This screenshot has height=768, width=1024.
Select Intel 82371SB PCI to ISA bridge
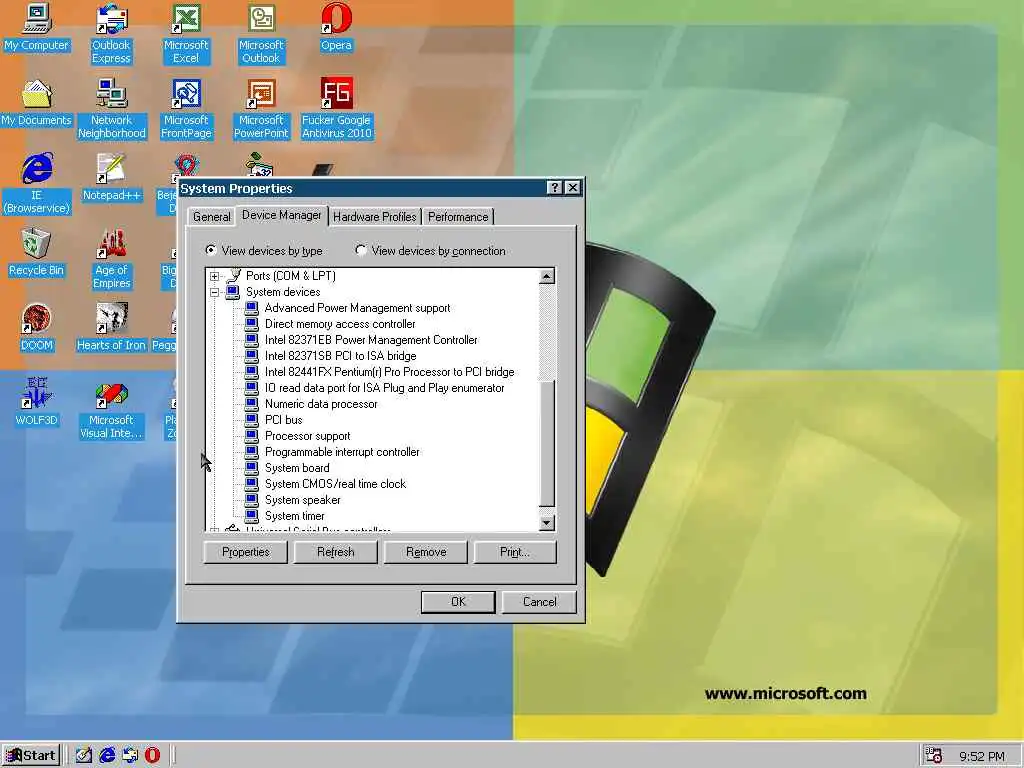coord(340,356)
